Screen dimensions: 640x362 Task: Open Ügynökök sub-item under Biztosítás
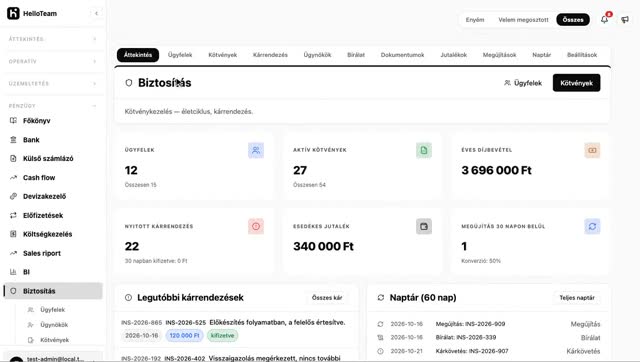coord(54,325)
